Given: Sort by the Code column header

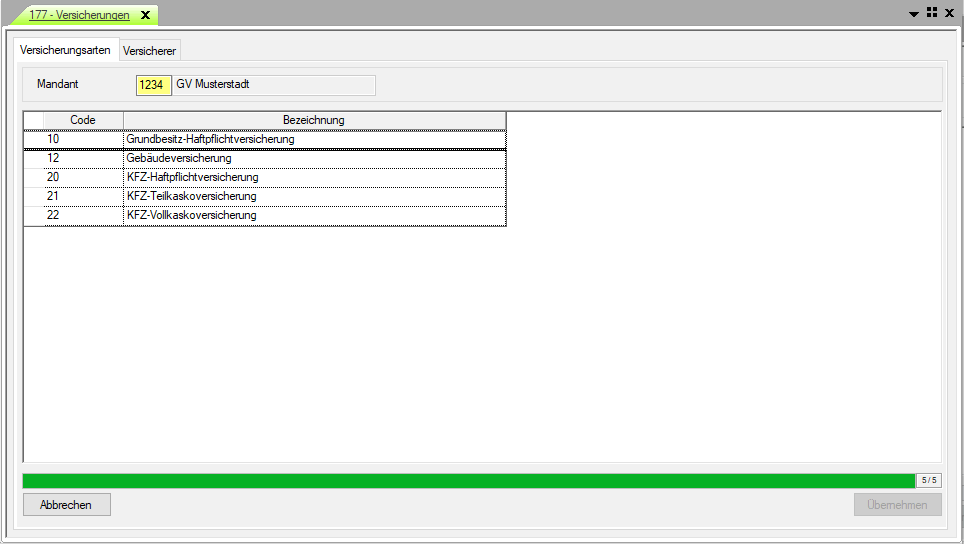Looking at the screenshot, I should click(83, 120).
